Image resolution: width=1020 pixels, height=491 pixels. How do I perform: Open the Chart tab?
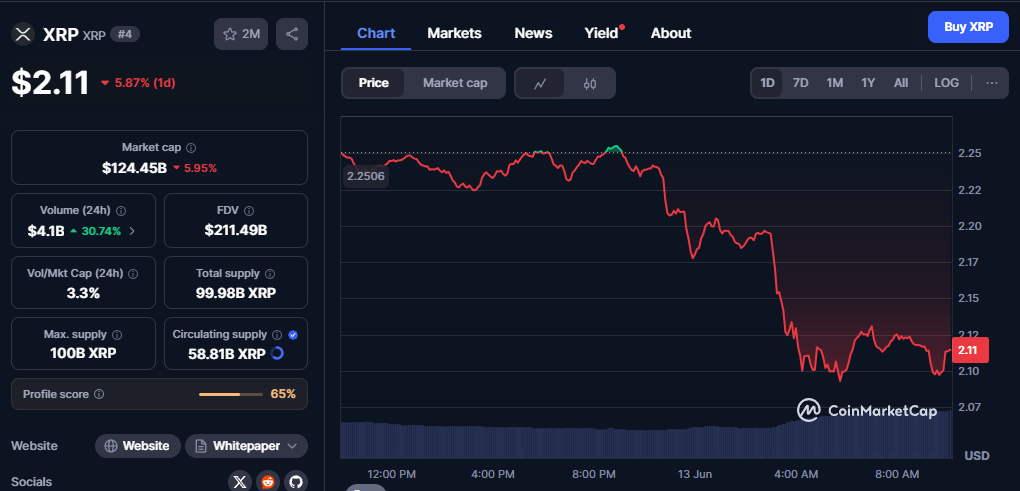pyautogui.click(x=376, y=33)
